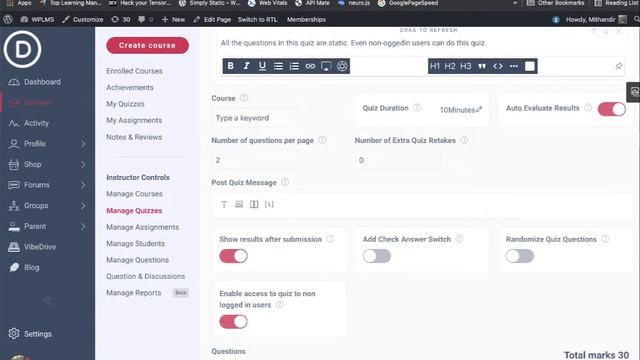Open help tooltip for Quiz Duration
640x360 pixels.
417,108
